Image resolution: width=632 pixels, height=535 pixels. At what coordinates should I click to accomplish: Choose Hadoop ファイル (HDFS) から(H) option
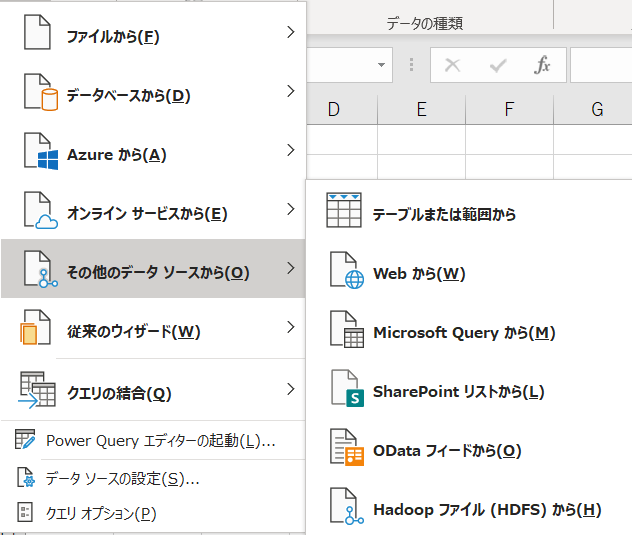(x=469, y=506)
